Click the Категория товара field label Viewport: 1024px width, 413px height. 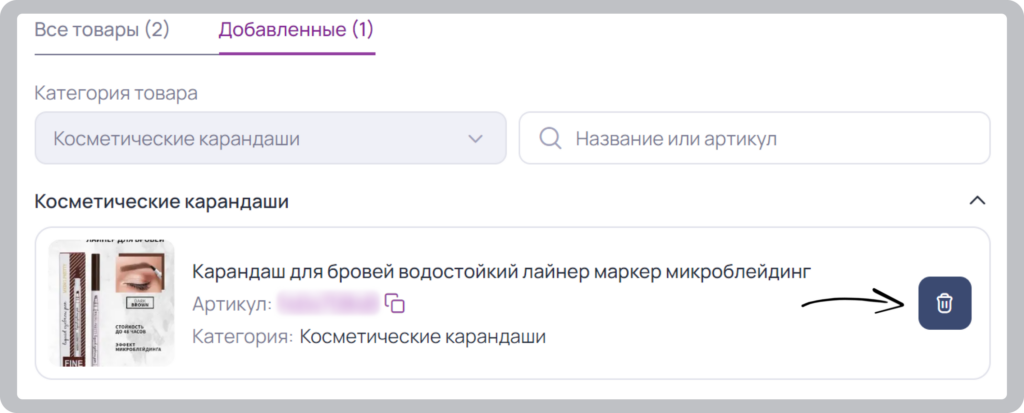116,93
